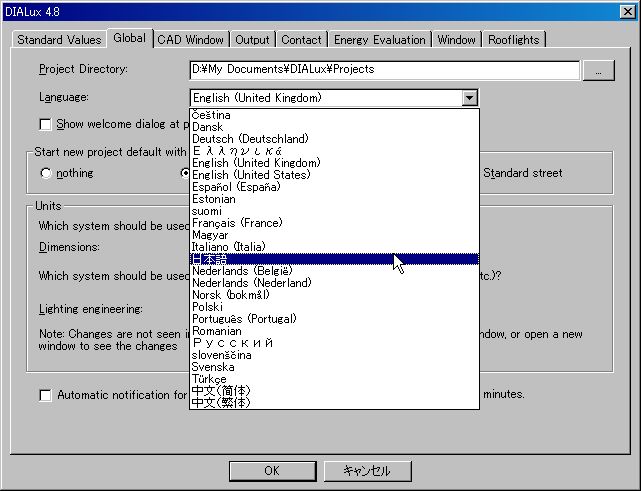This screenshot has width=641, height=491.
Task: Pick Italiano (Italia) language
Action: coord(334,247)
